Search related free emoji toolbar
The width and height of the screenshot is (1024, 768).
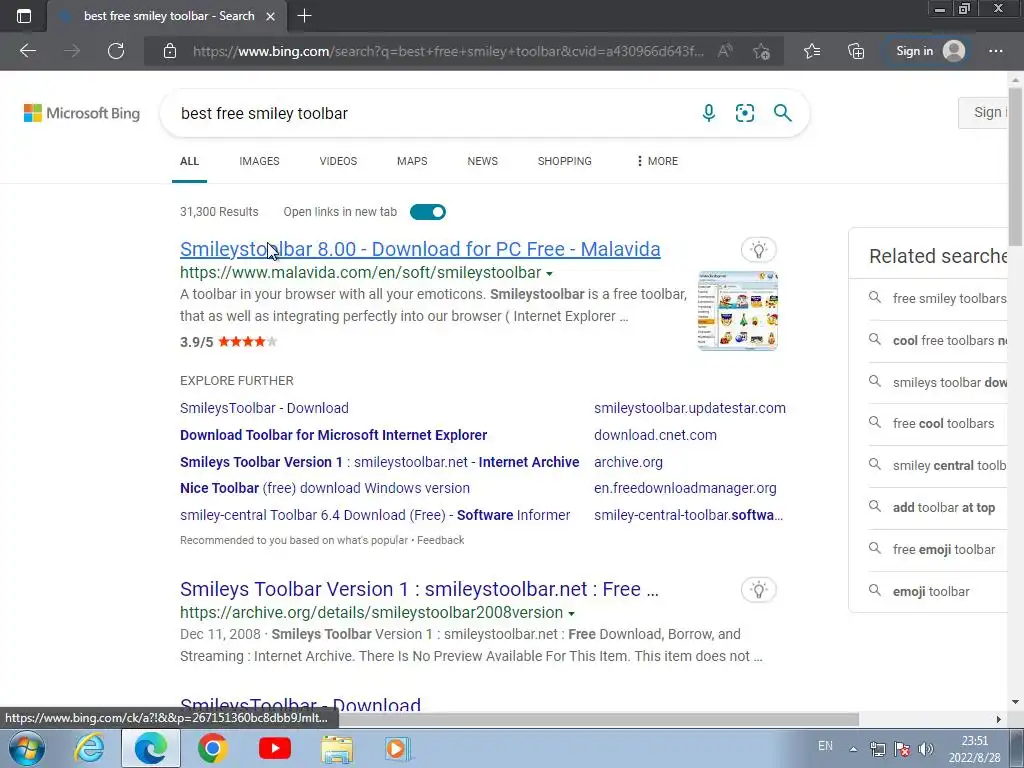point(938,549)
